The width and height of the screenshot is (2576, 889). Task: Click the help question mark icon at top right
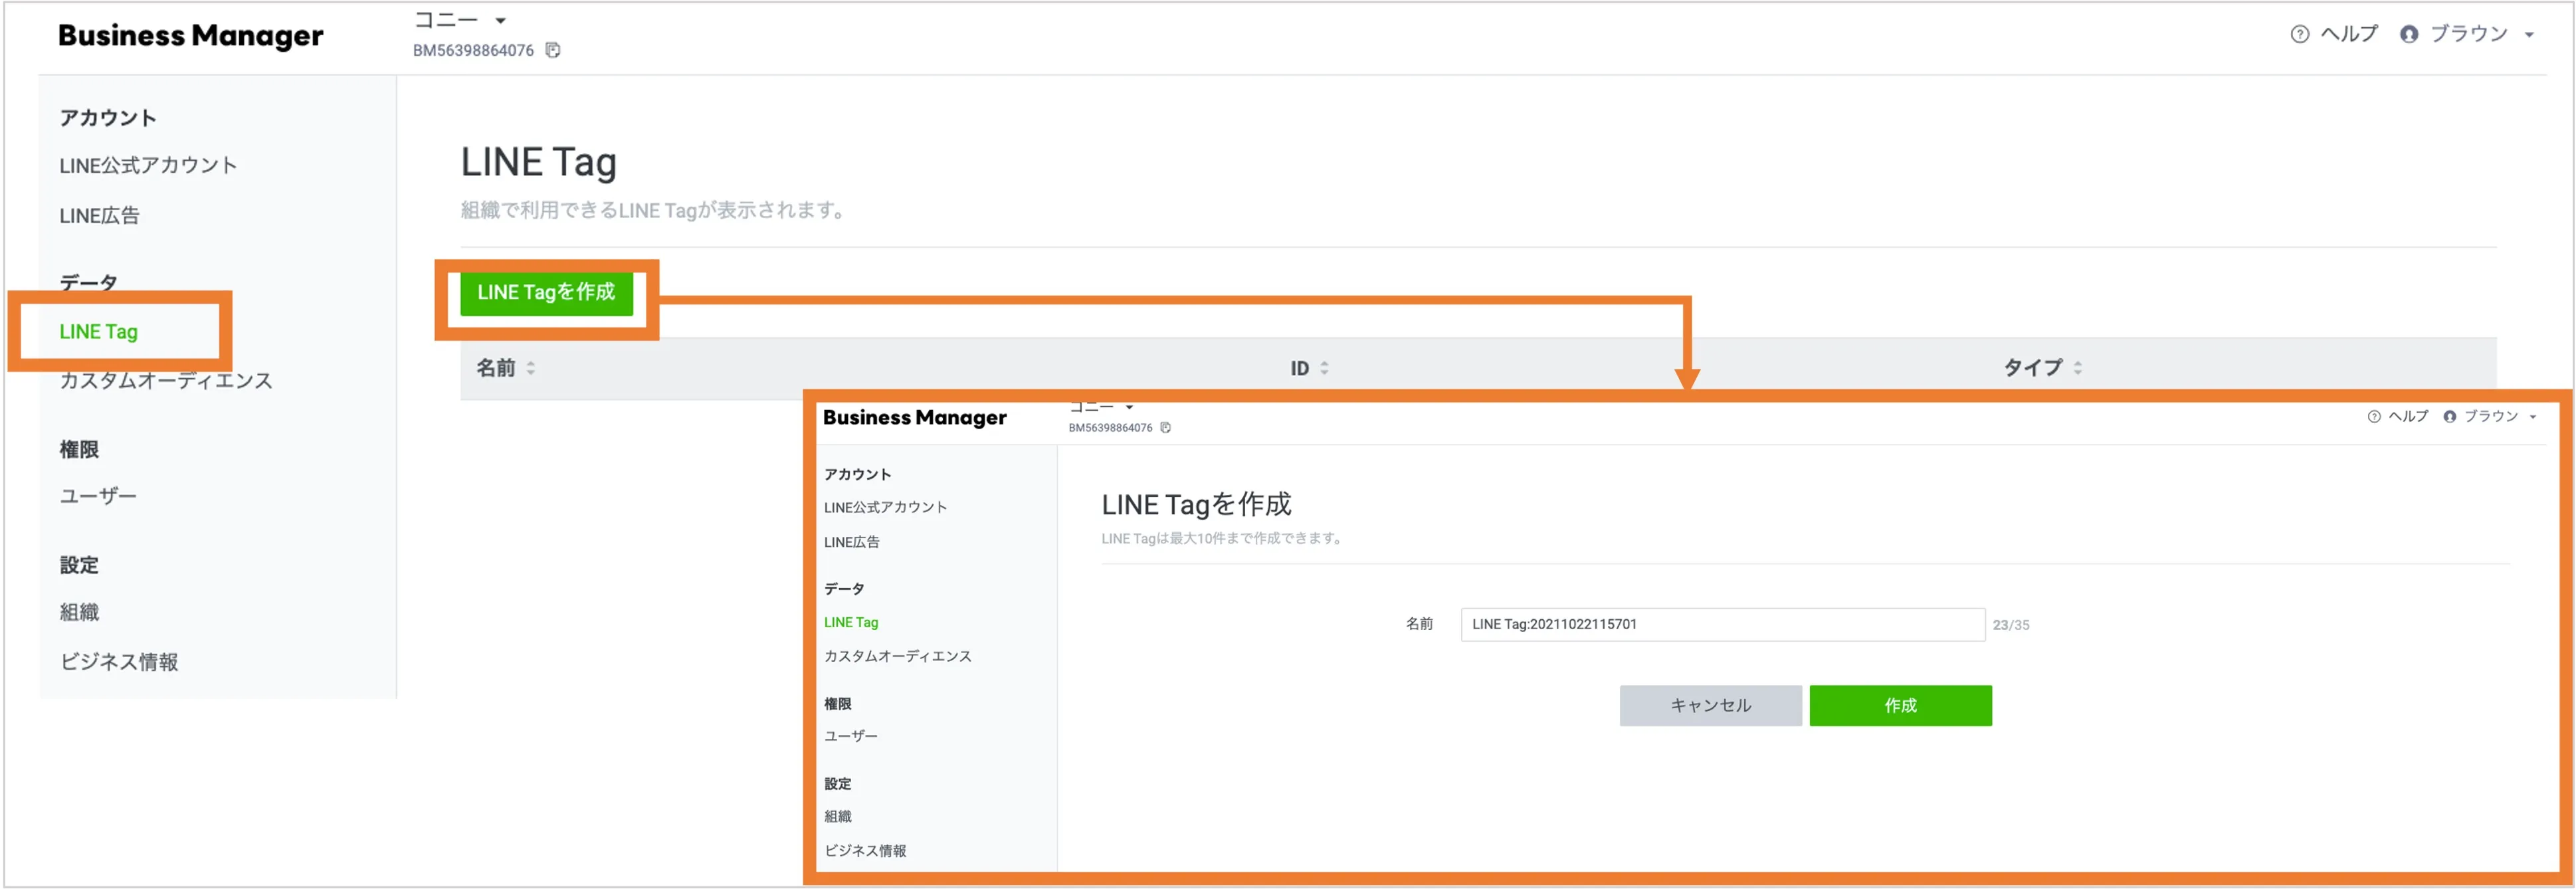pyautogui.click(x=2299, y=34)
